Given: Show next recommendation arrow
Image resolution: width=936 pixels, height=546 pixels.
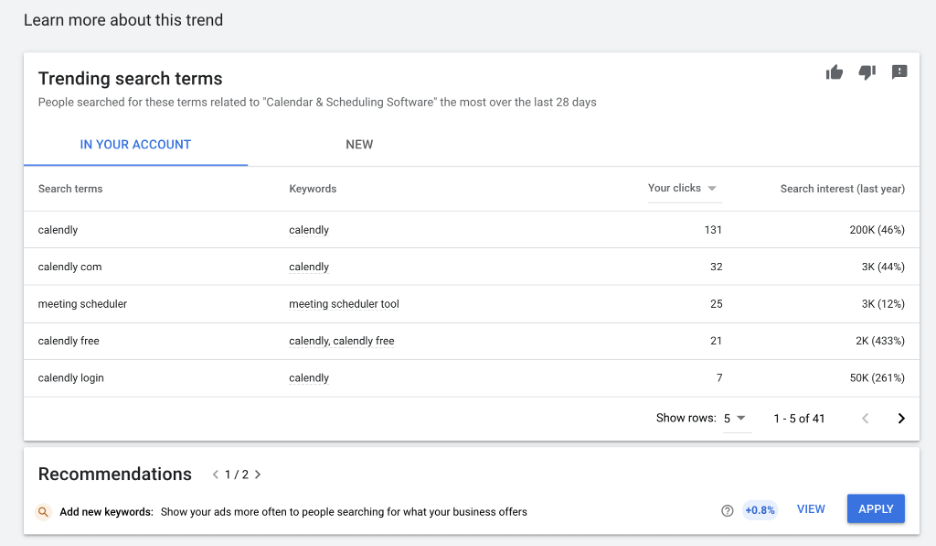Looking at the screenshot, I should pyautogui.click(x=258, y=474).
